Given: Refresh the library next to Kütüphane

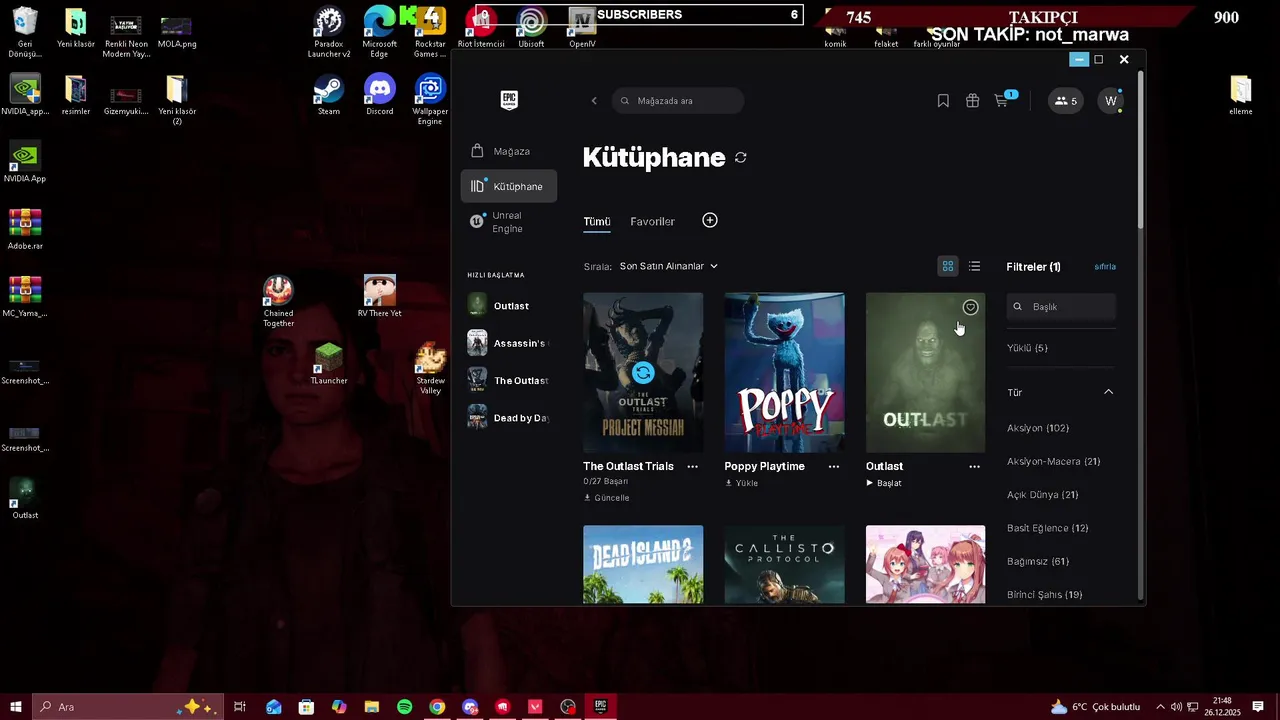Looking at the screenshot, I should tap(740, 158).
